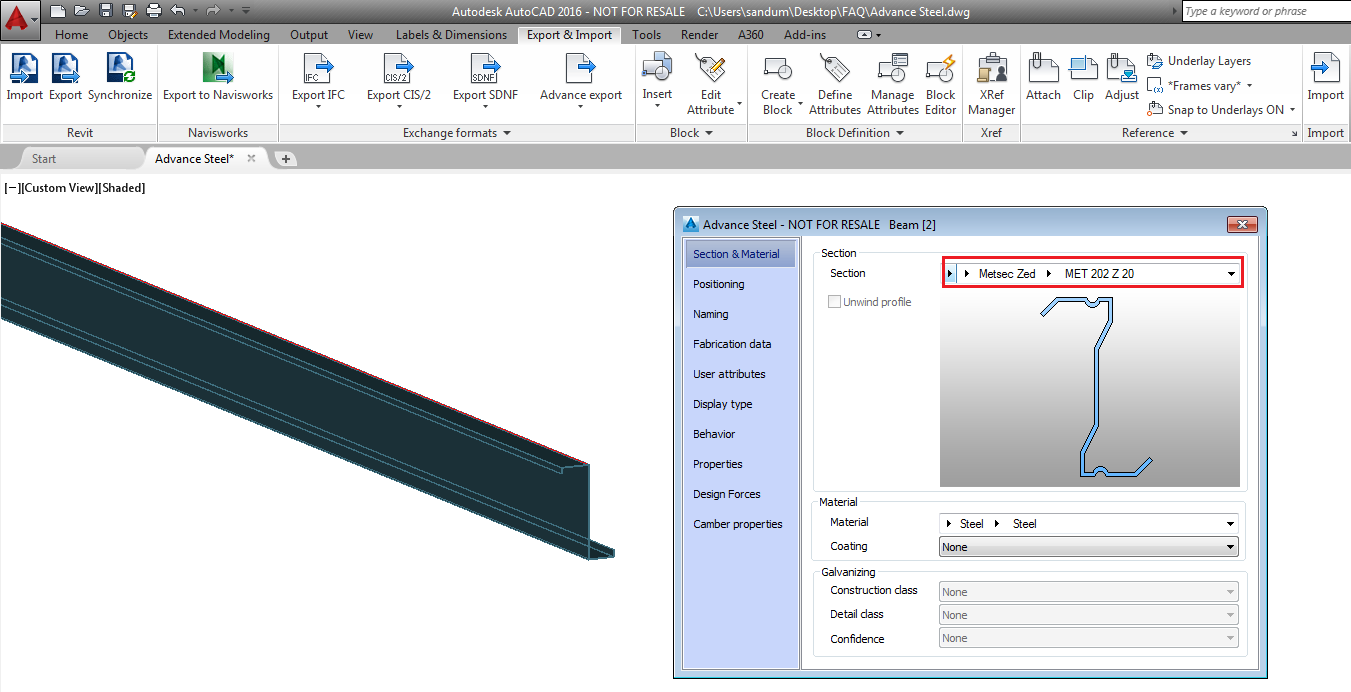The image size is (1351, 692).
Task: Click the Revit Synchronize icon
Action: 120,69
